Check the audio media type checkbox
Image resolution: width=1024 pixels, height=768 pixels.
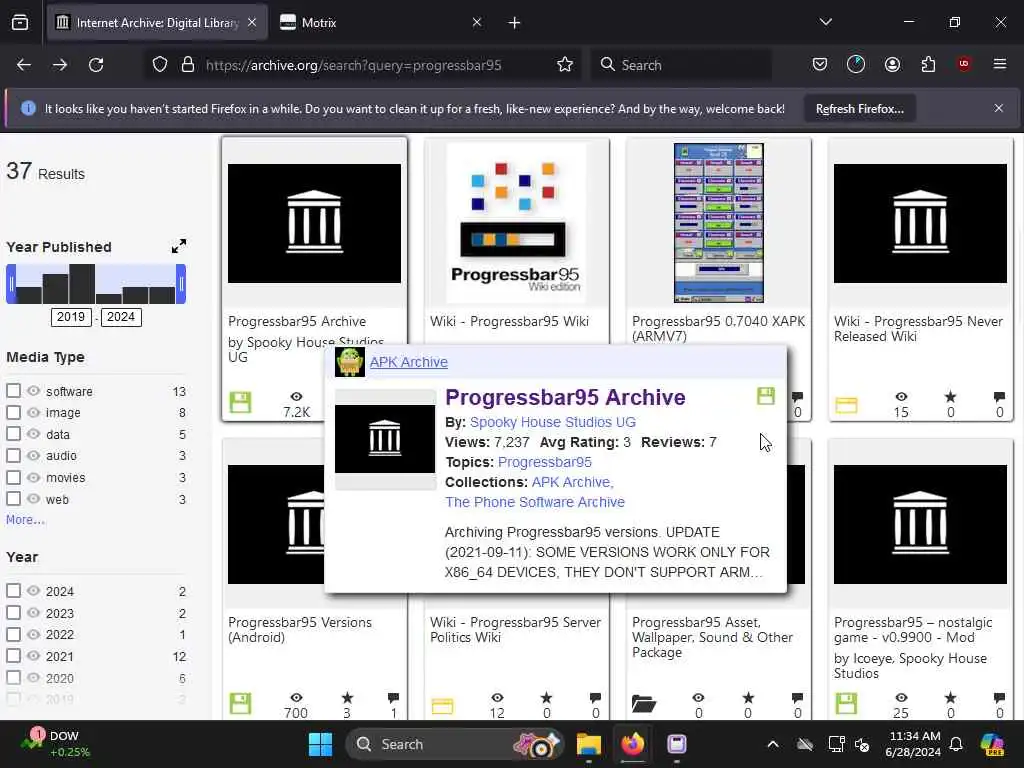[14, 455]
